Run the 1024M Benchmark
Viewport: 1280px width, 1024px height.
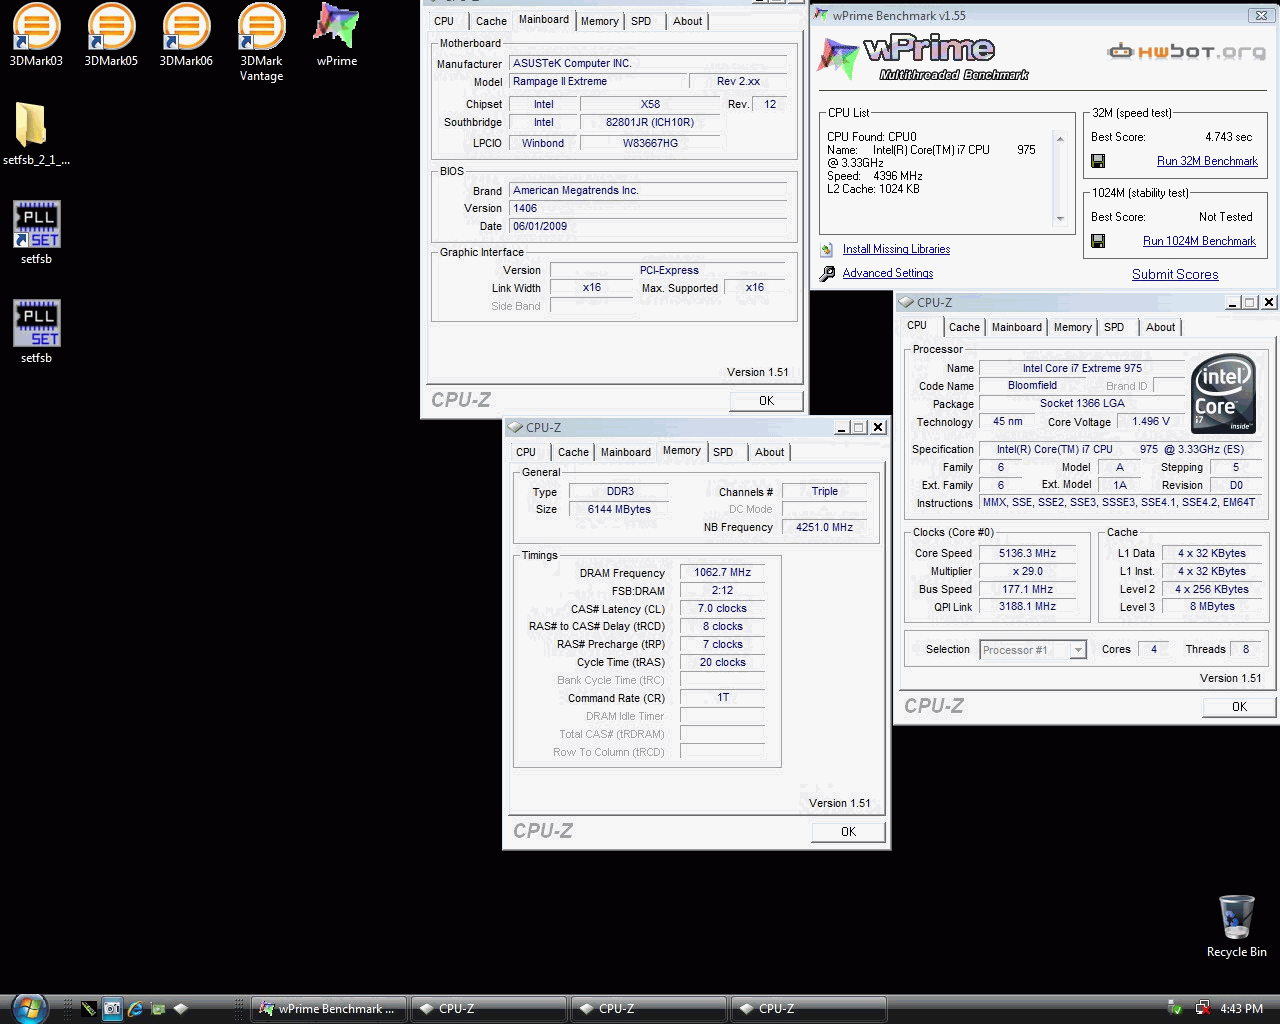(x=1199, y=241)
